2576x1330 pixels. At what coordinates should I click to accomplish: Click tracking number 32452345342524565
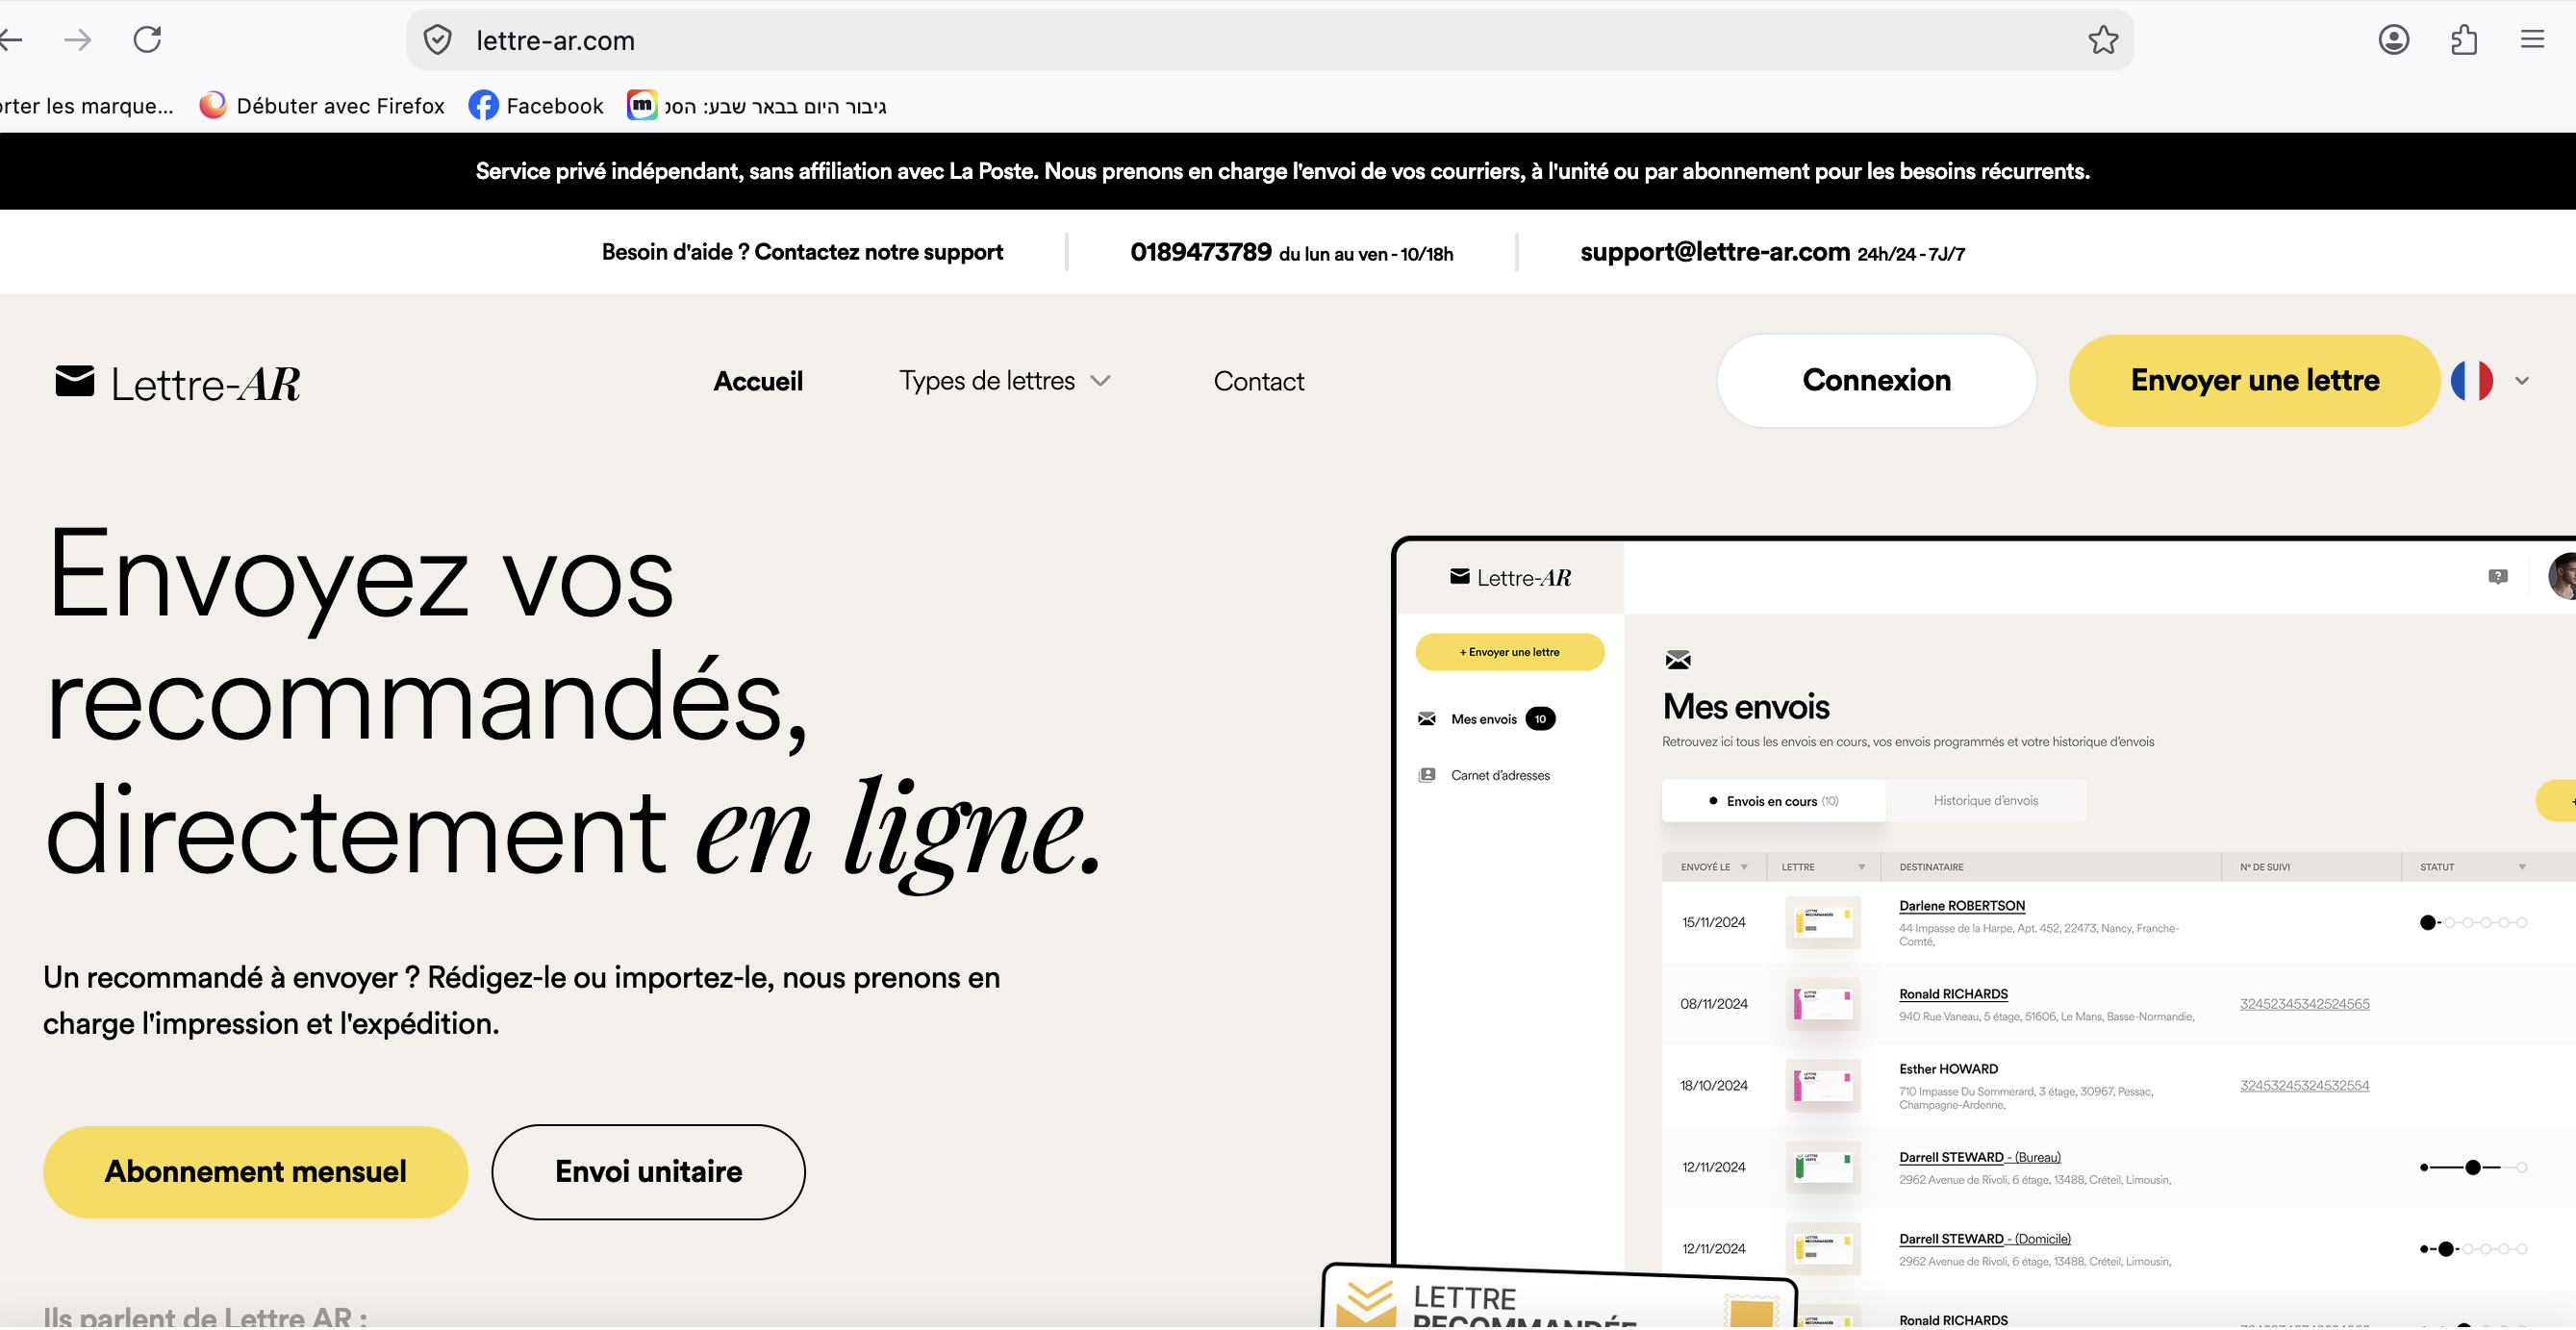click(x=2304, y=1005)
